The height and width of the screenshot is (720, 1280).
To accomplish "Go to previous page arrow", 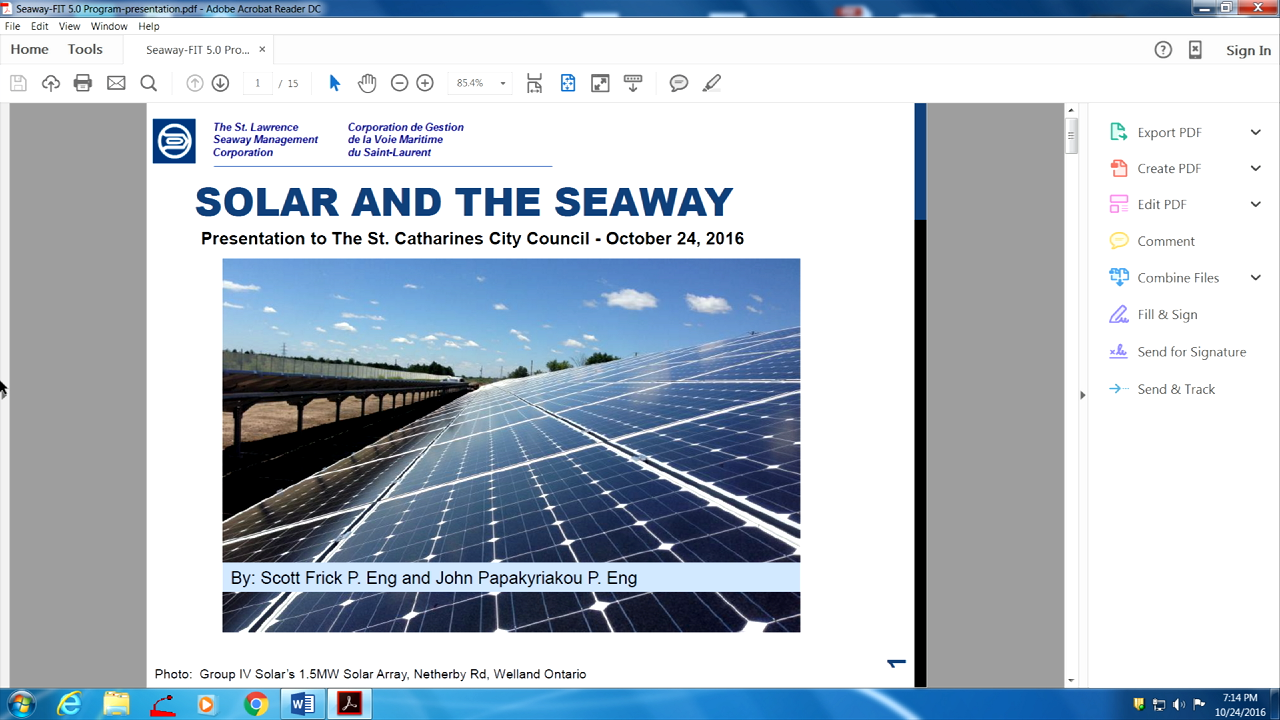I will coord(195,83).
